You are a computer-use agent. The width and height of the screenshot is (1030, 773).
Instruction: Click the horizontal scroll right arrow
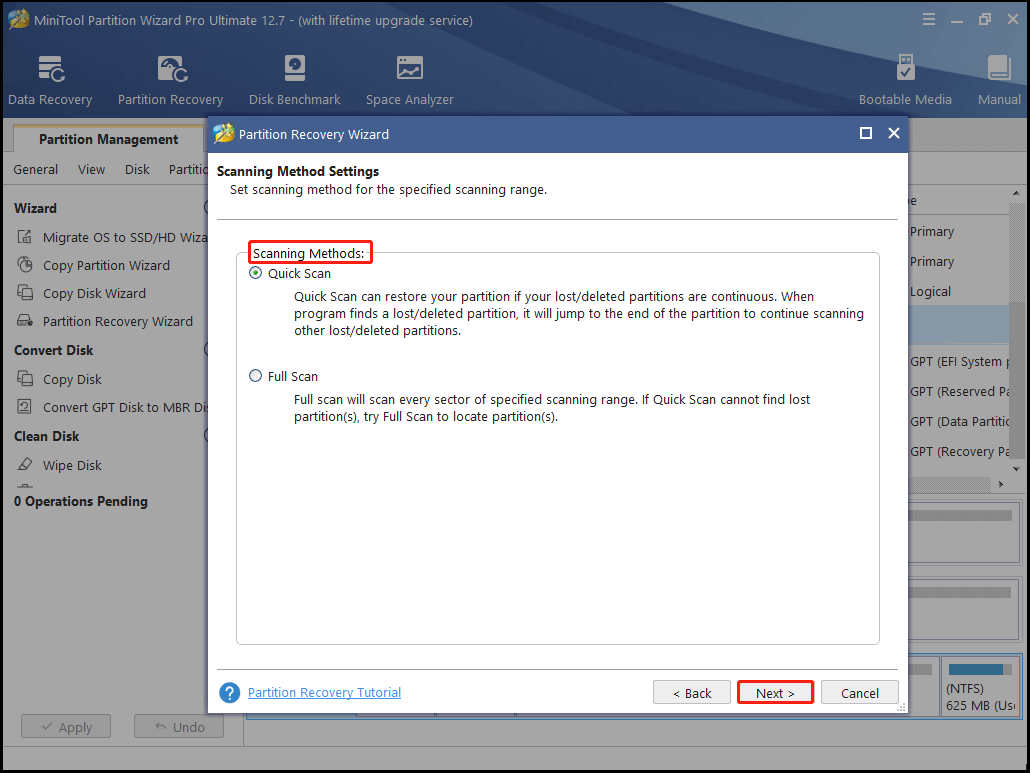coord(1000,484)
